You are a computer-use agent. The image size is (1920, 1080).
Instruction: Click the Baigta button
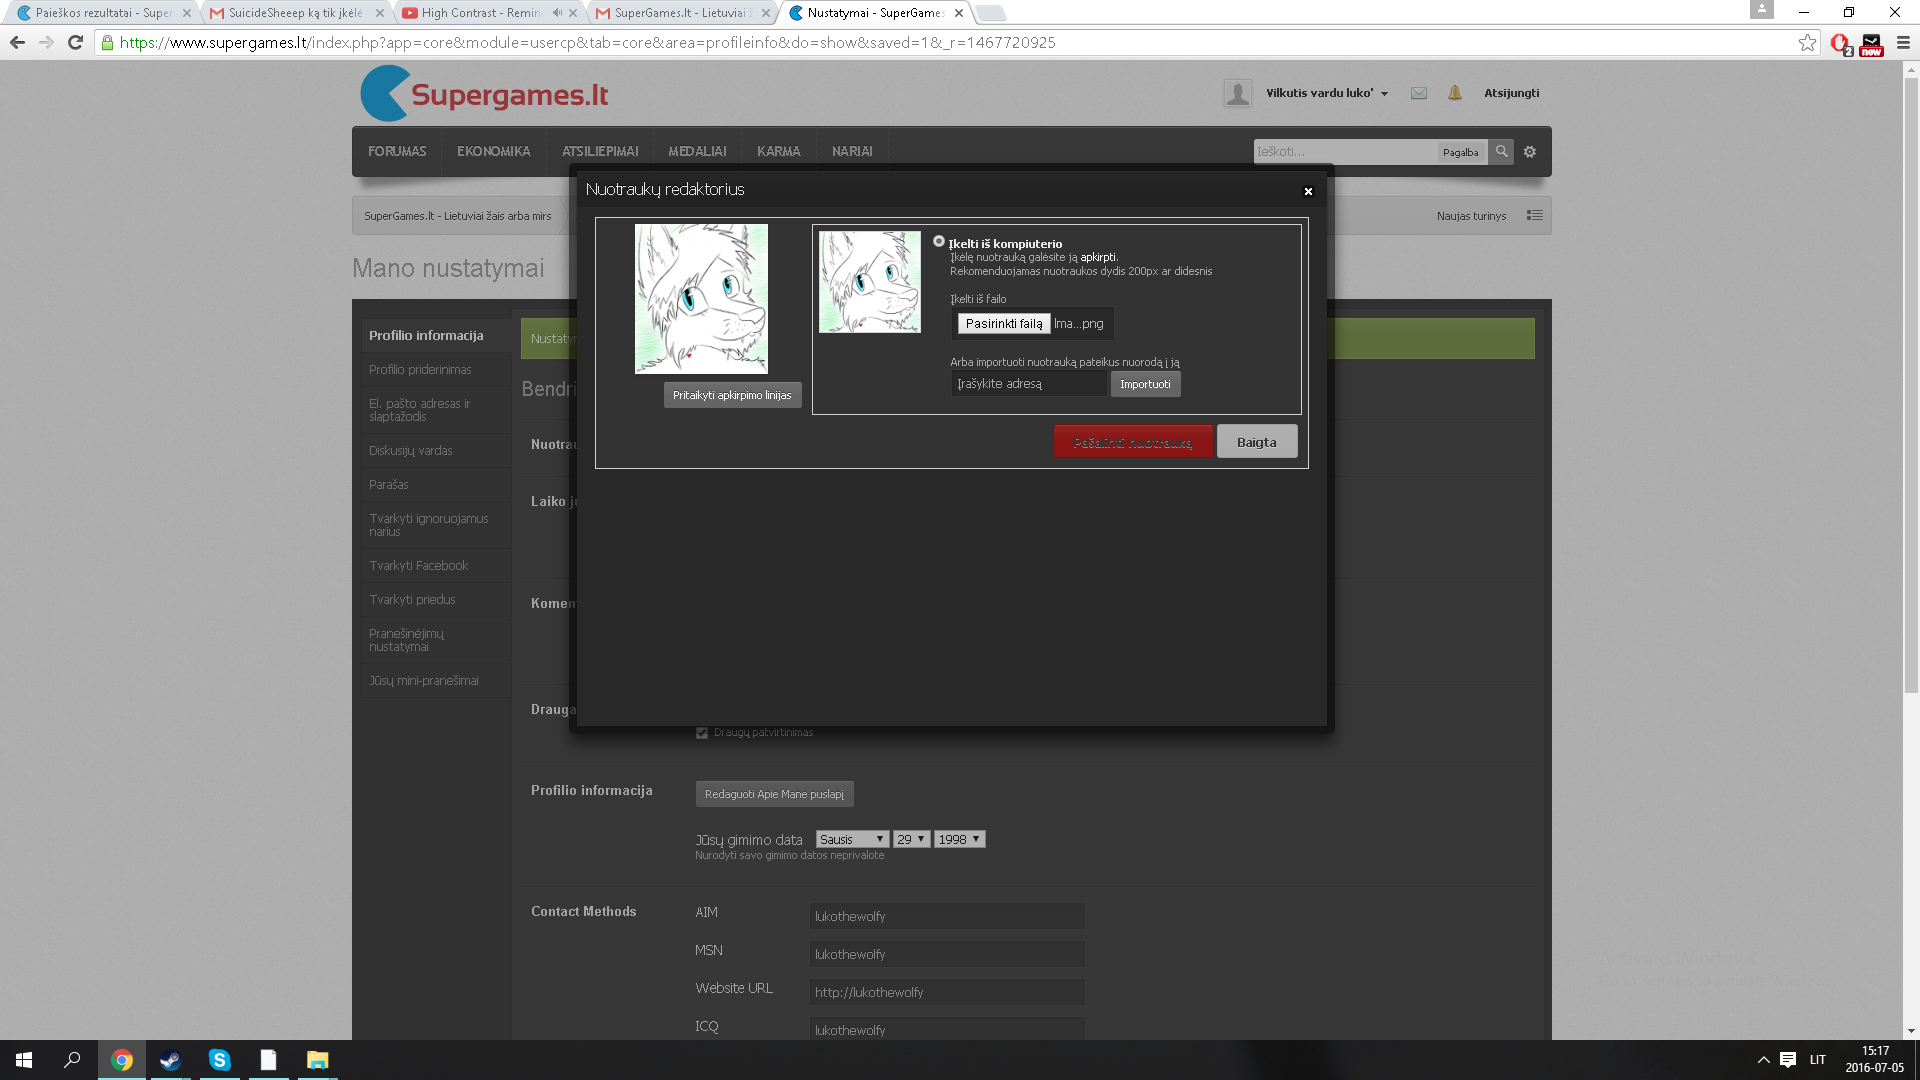[x=1257, y=442]
